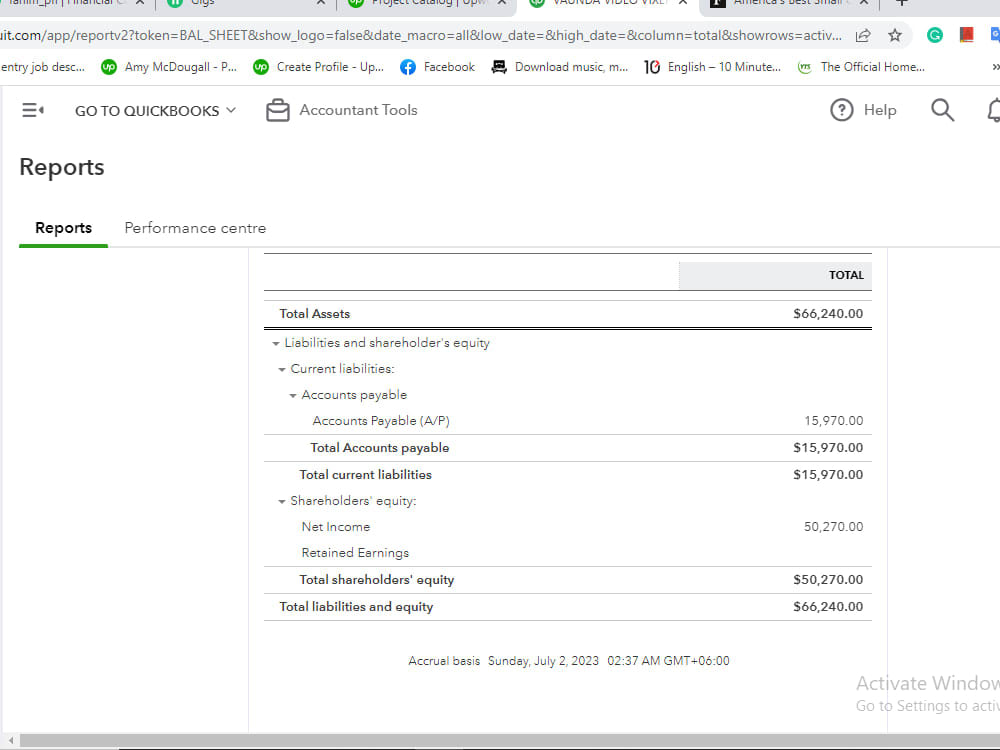Open the search magnifier icon
Screen dimensions: 1000x750
coord(942,110)
